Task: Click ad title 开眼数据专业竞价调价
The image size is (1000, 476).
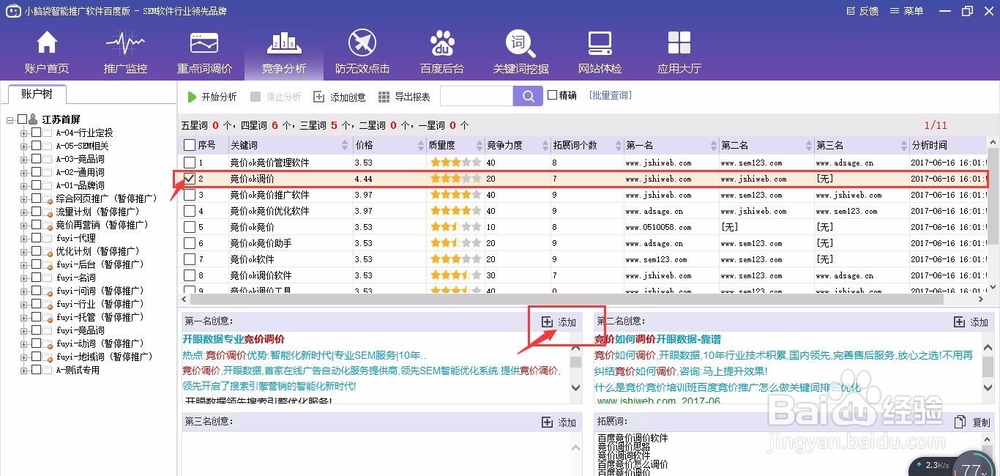Action: pyautogui.click(x=233, y=338)
